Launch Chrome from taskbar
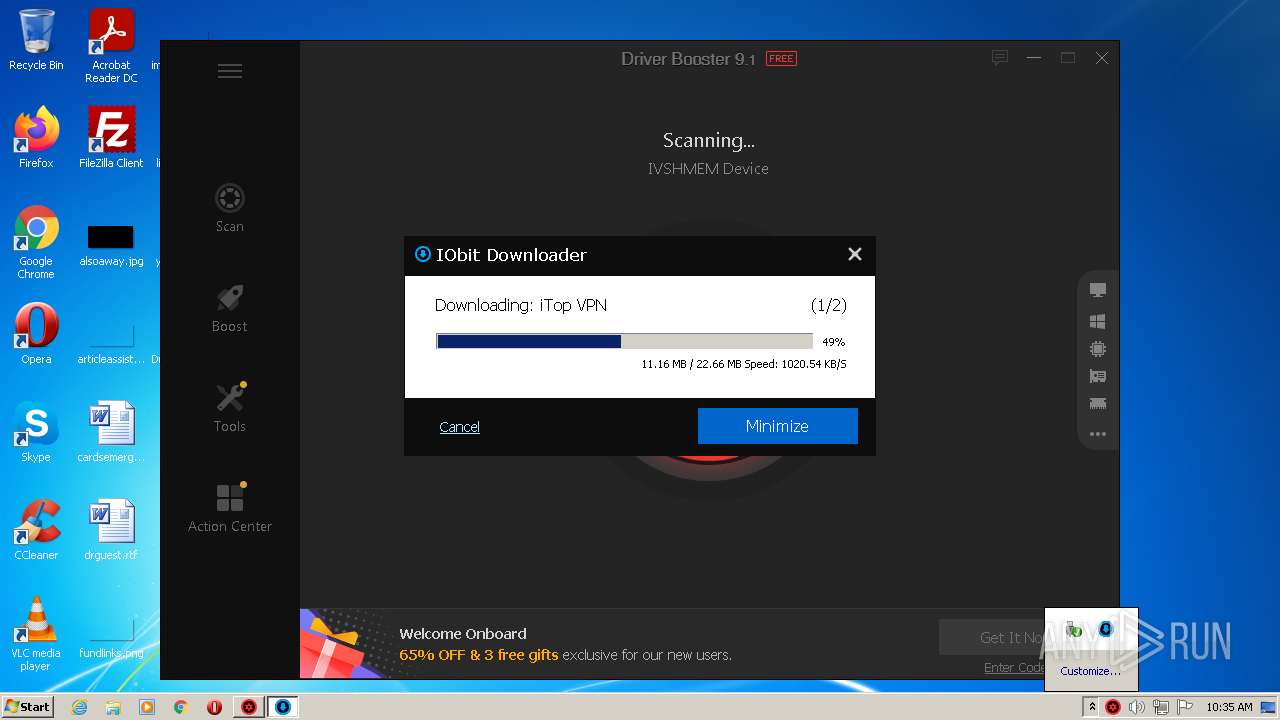The width and height of the screenshot is (1280, 720). pos(181,707)
